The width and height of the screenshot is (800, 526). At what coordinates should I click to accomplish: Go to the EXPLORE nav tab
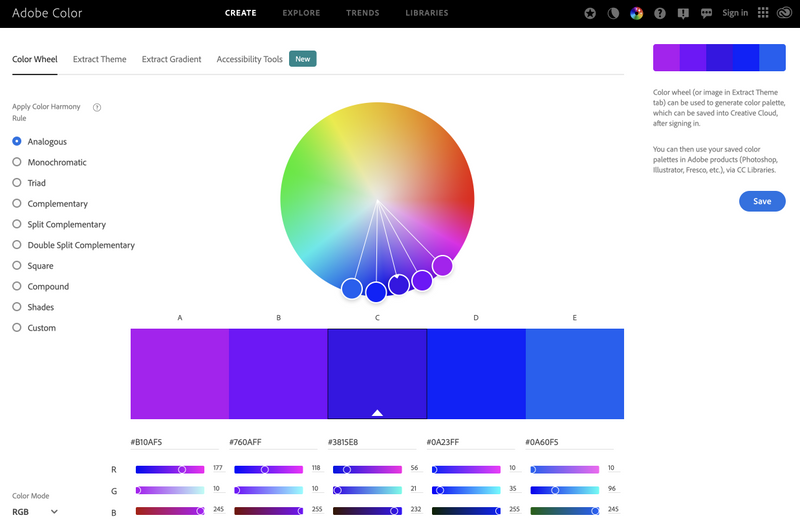301,13
